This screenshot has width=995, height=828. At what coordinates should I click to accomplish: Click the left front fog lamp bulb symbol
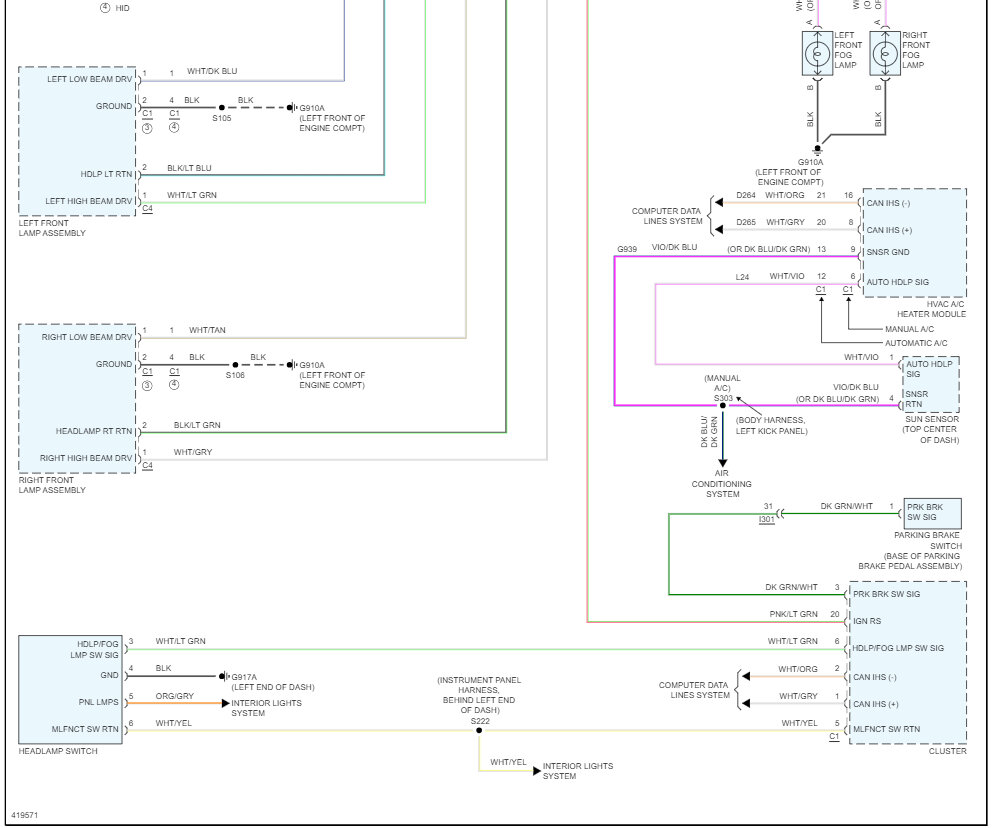[x=817, y=54]
